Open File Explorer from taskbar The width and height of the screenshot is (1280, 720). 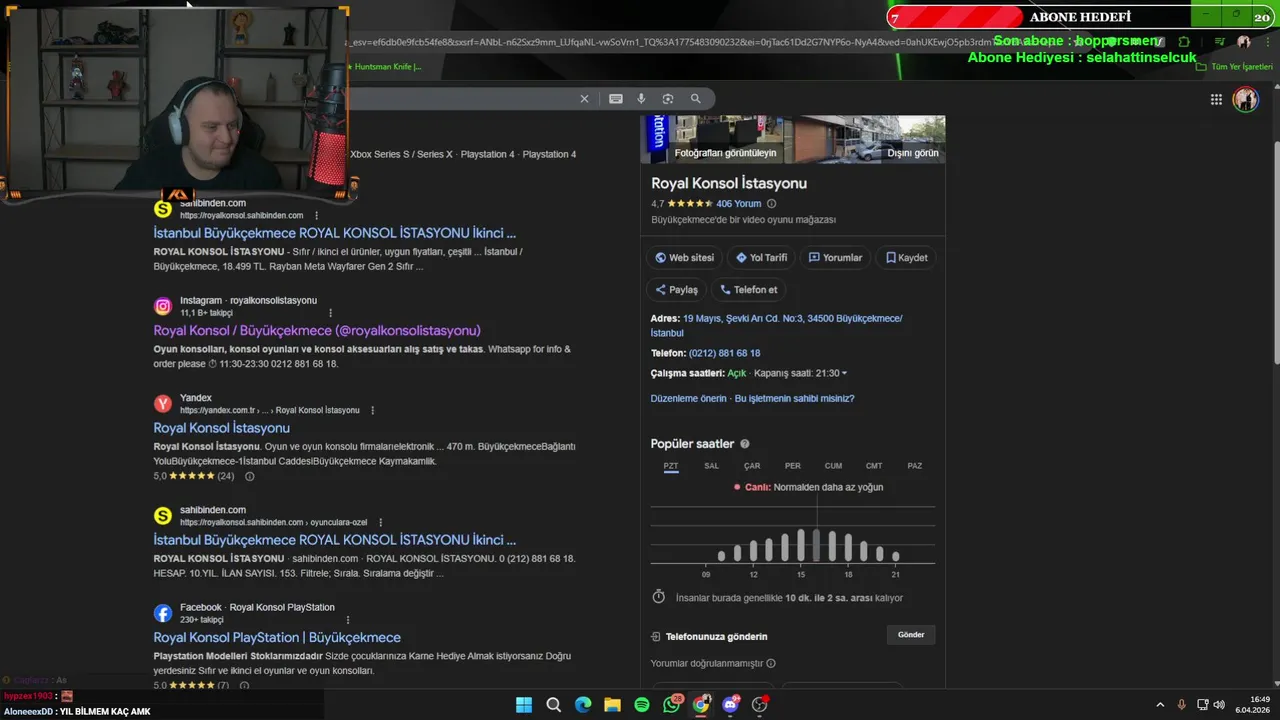tap(612, 705)
